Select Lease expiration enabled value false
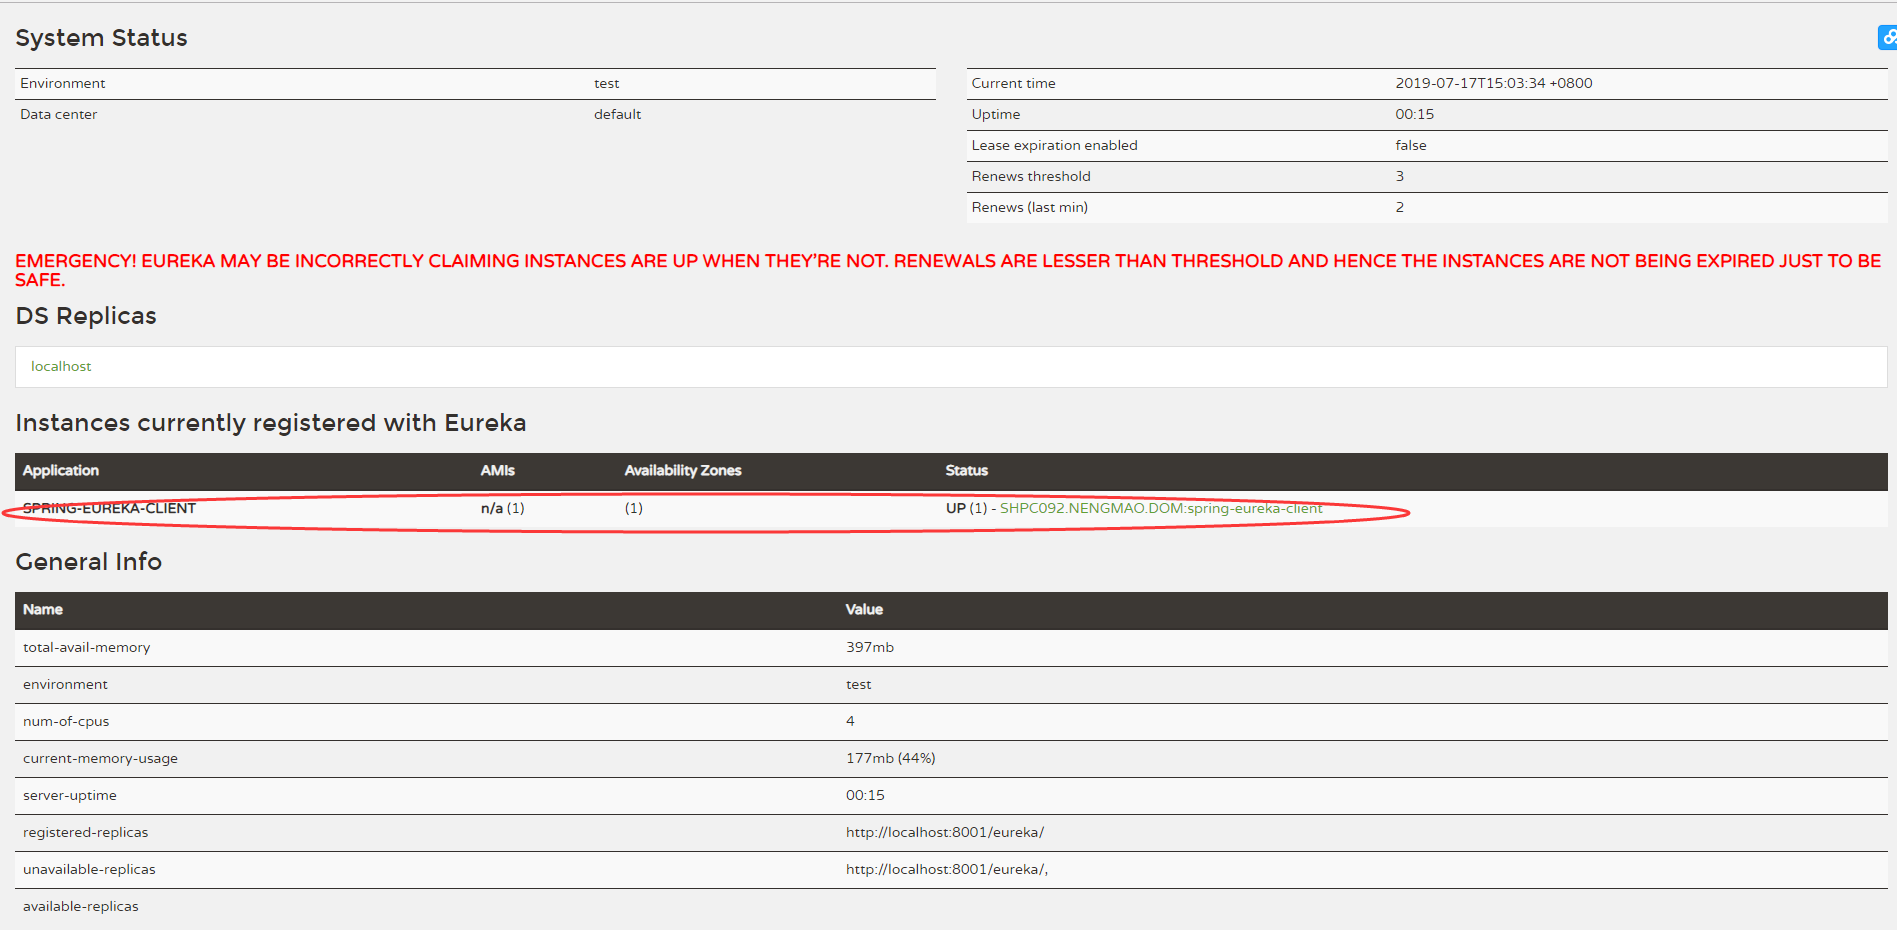The width and height of the screenshot is (1897, 930). click(x=1410, y=145)
